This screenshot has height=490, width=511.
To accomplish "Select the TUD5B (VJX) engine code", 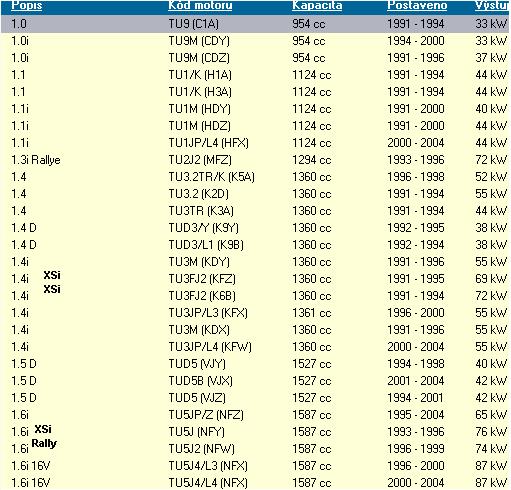I will pyautogui.click(x=201, y=381).
